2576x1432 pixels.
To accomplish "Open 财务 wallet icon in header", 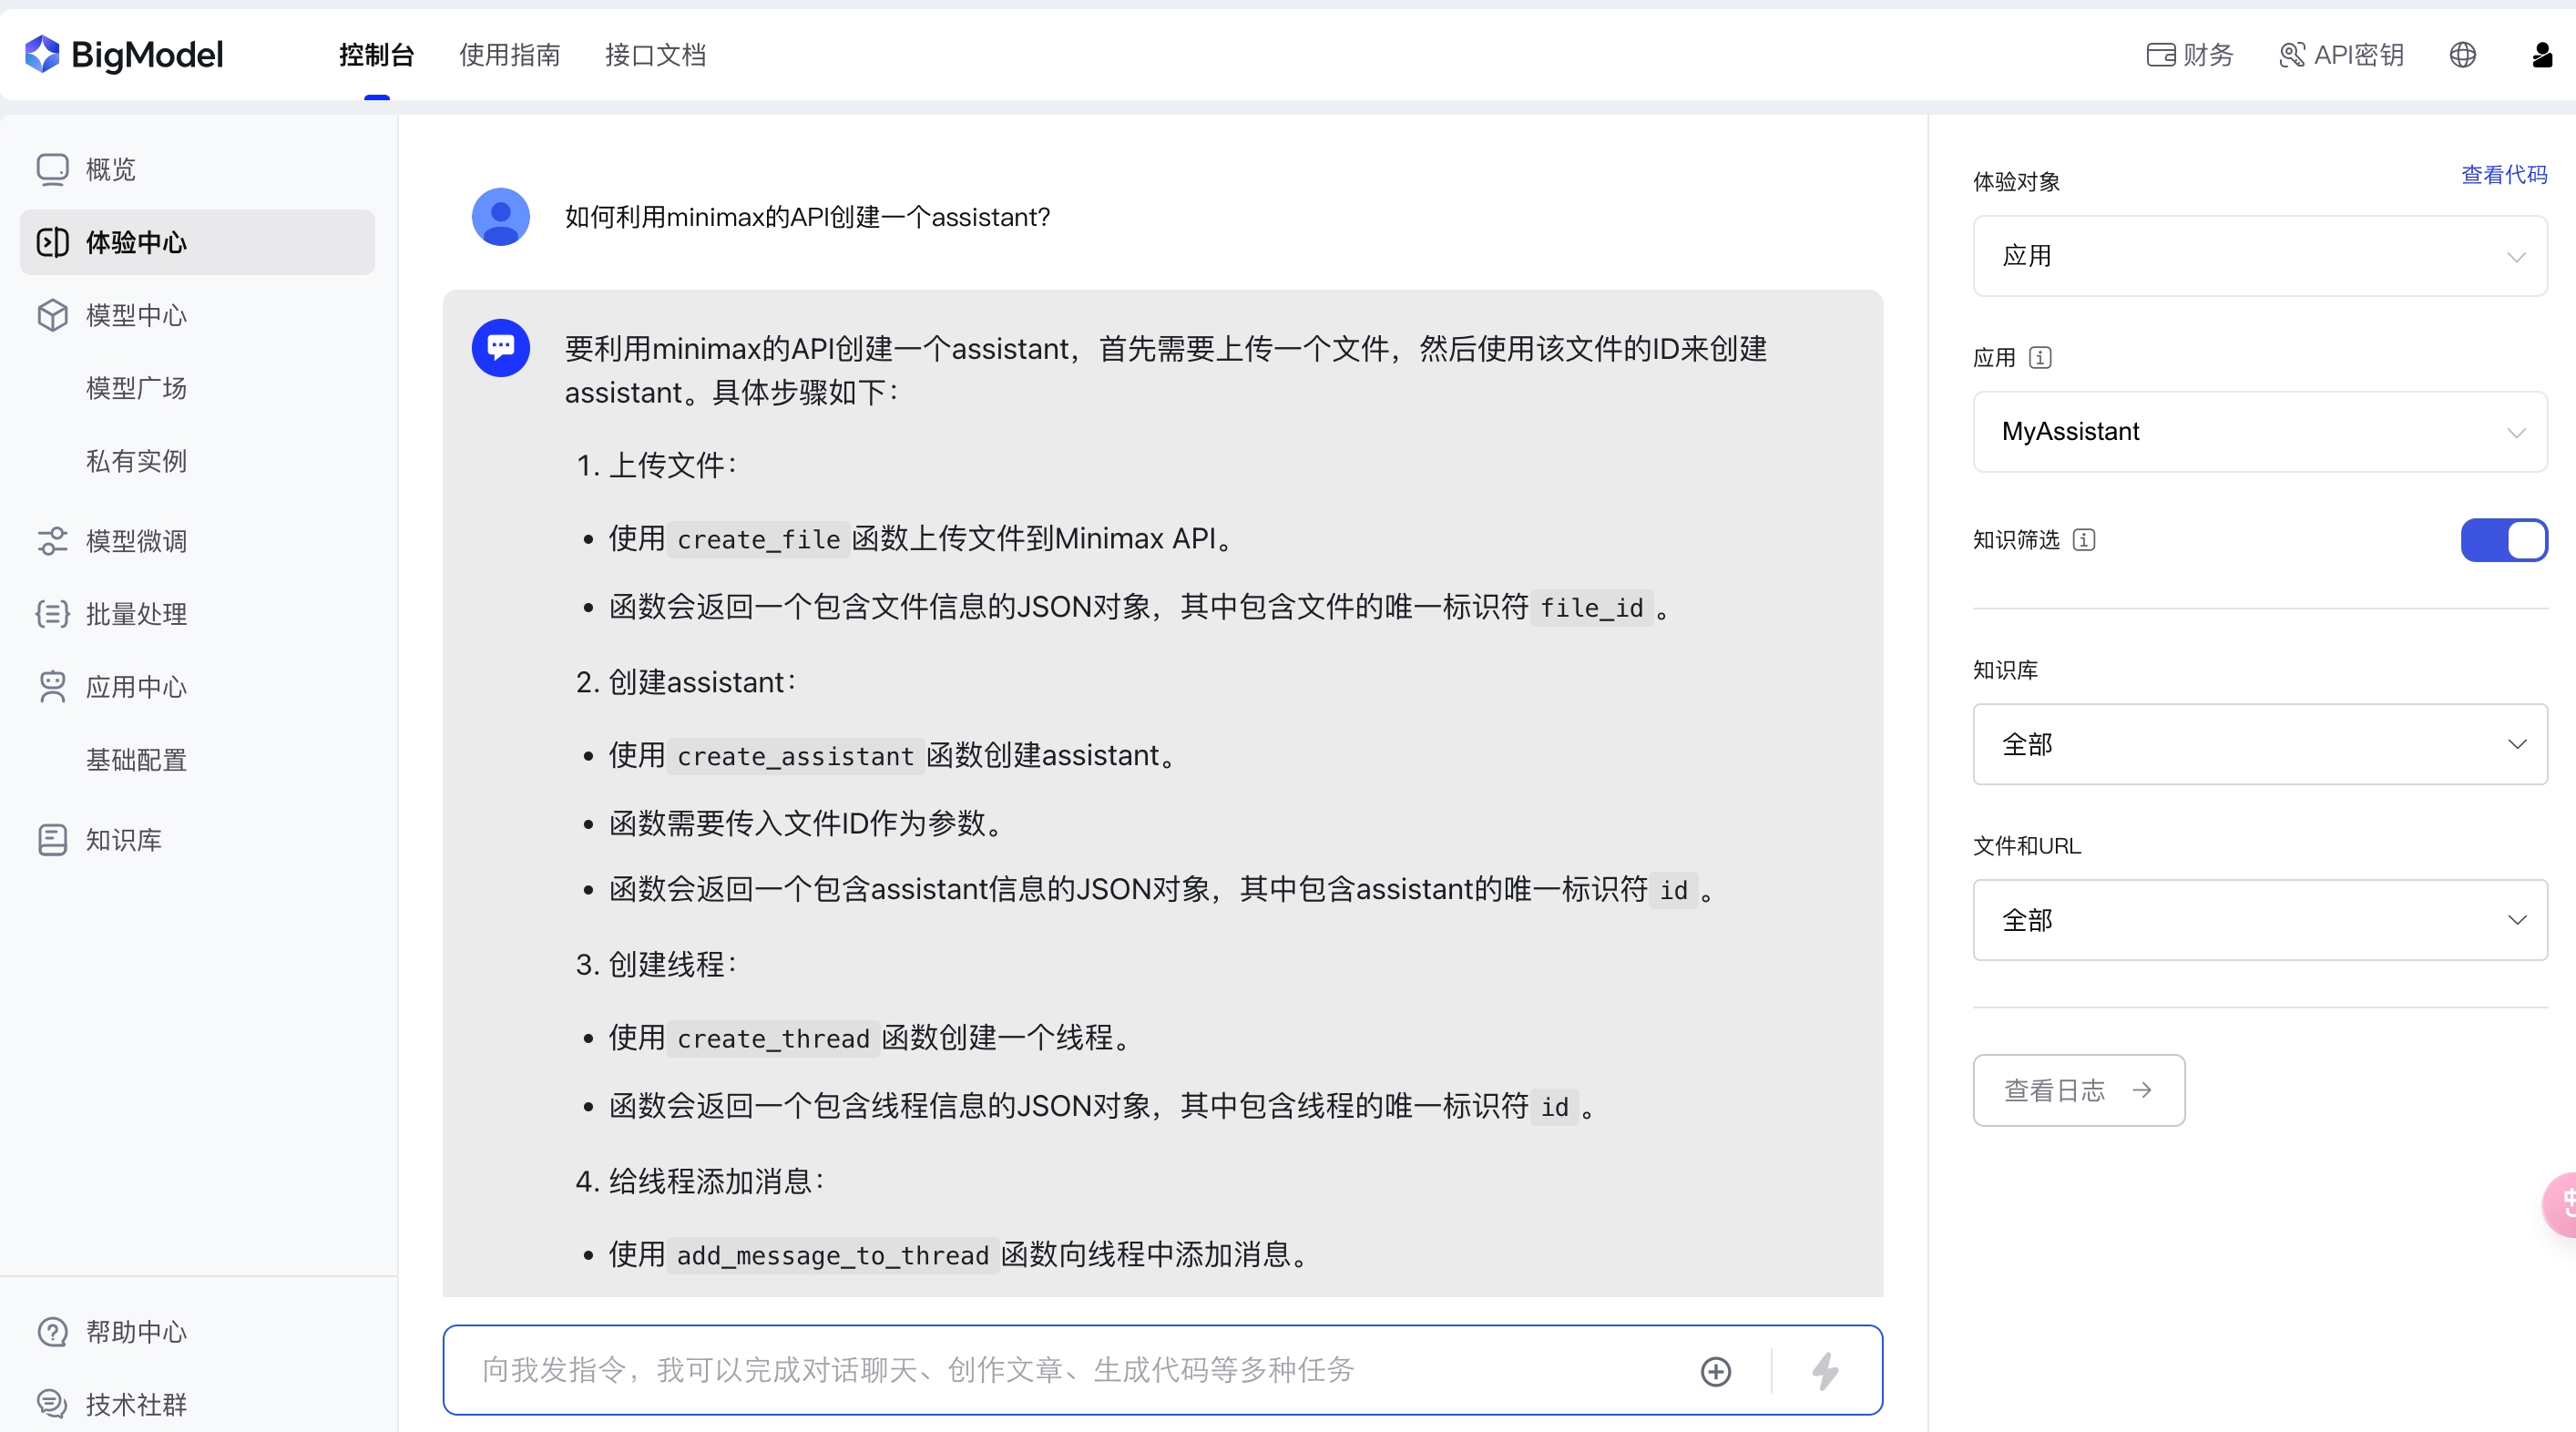I will [2161, 55].
